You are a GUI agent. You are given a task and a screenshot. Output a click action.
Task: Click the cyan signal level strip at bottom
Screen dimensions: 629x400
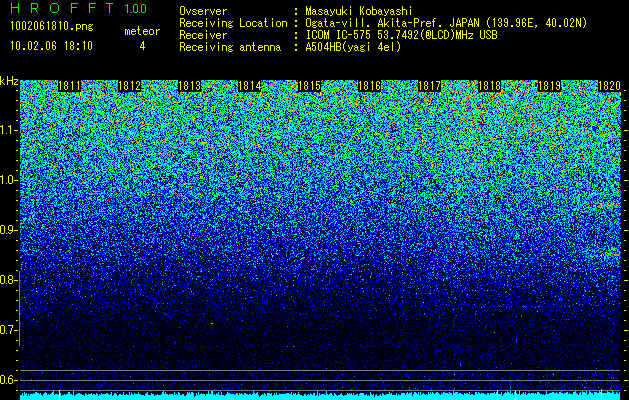(x=320, y=396)
